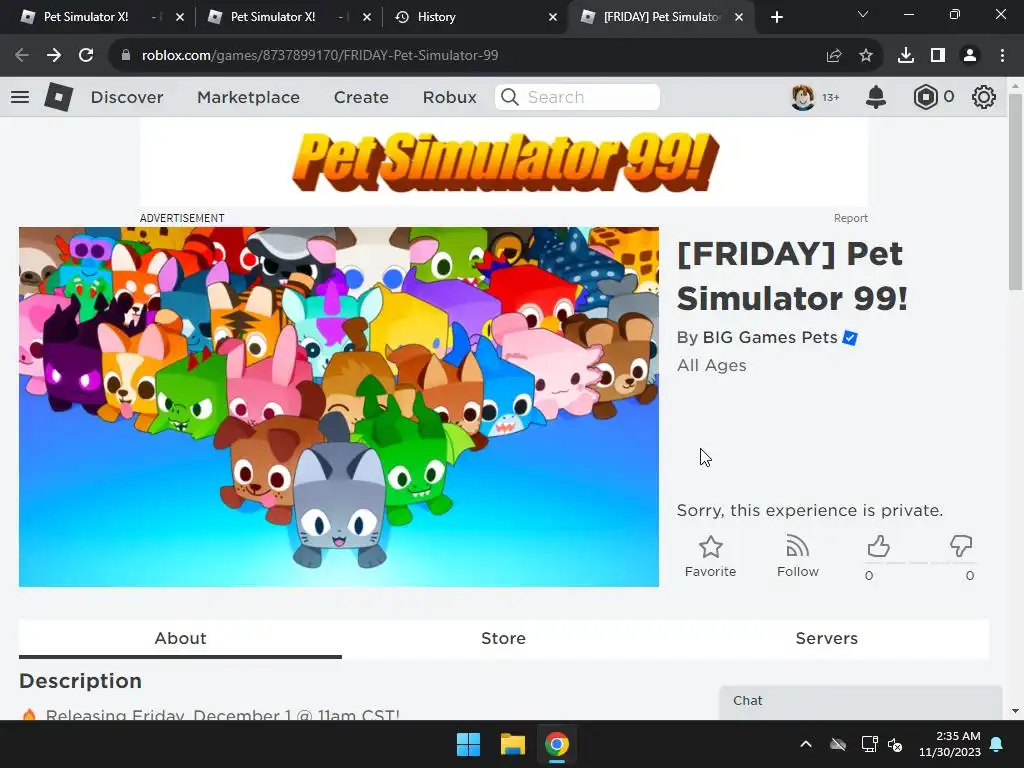Close the History browser tab
Image resolution: width=1024 pixels, height=768 pixels.
tap(552, 17)
